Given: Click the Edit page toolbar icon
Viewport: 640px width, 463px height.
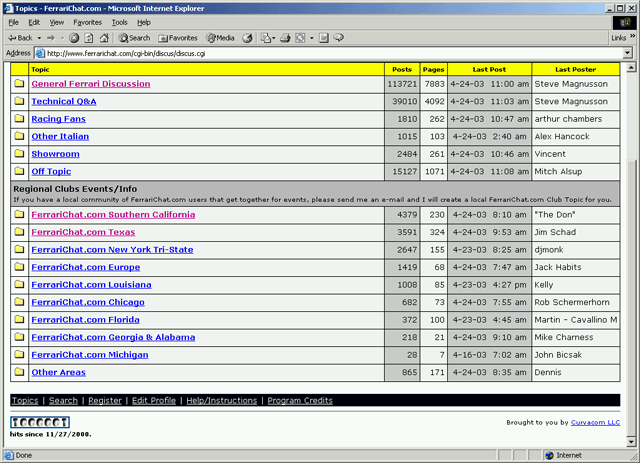Looking at the screenshot, I should [300, 38].
